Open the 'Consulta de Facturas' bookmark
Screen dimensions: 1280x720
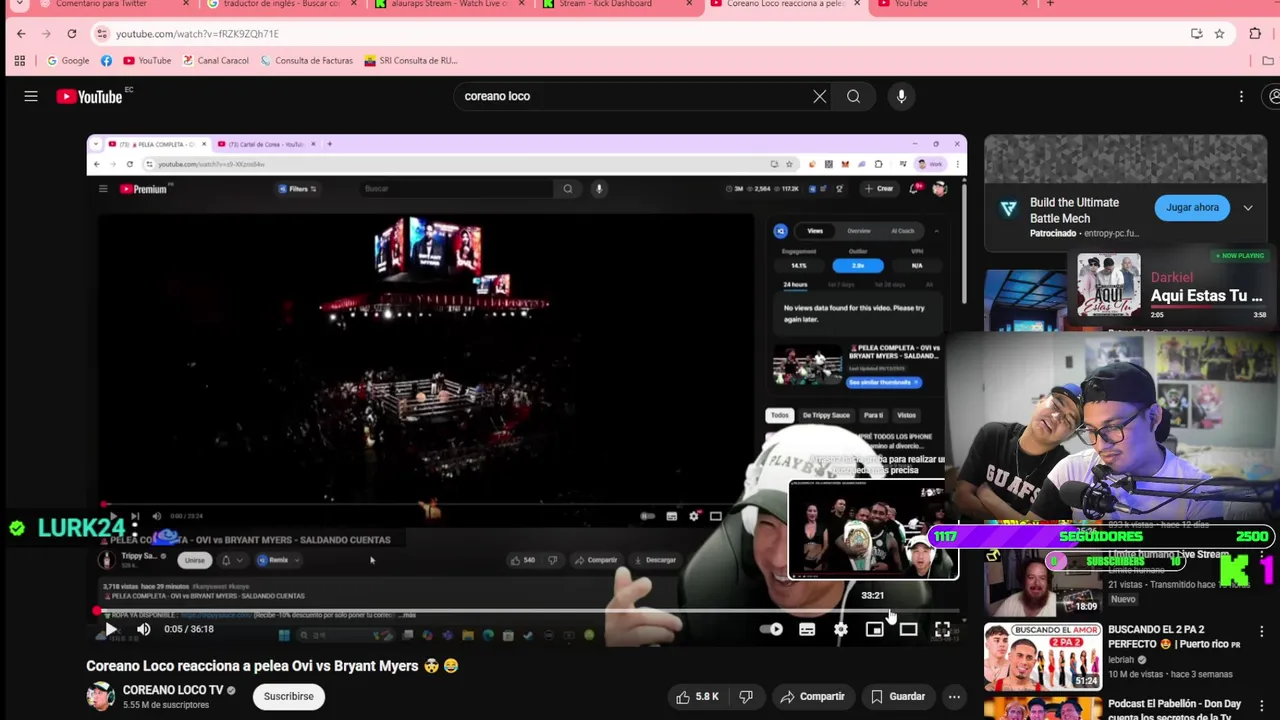pyautogui.click(x=306, y=60)
